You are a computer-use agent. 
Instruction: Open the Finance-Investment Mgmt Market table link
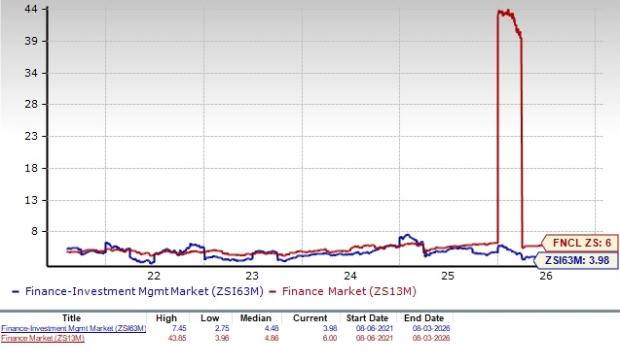74,328
